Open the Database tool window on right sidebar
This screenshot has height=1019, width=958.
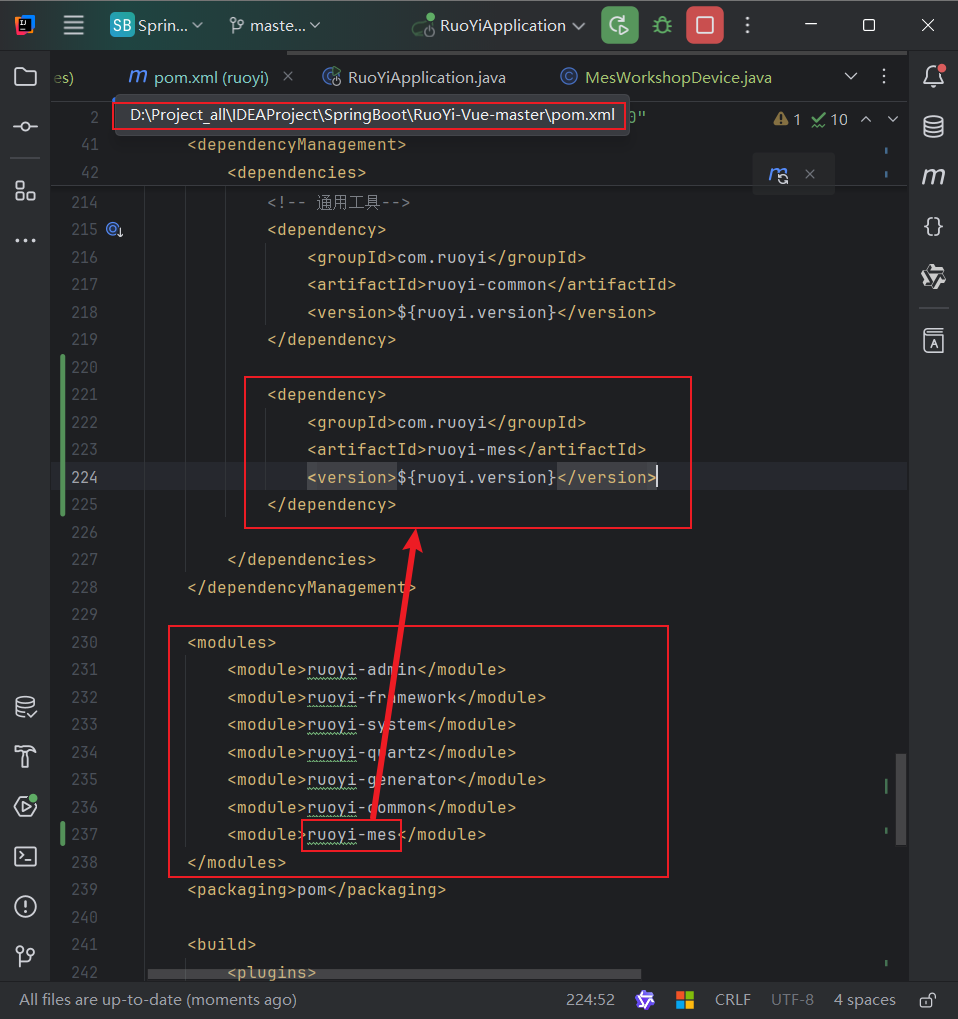[933, 126]
